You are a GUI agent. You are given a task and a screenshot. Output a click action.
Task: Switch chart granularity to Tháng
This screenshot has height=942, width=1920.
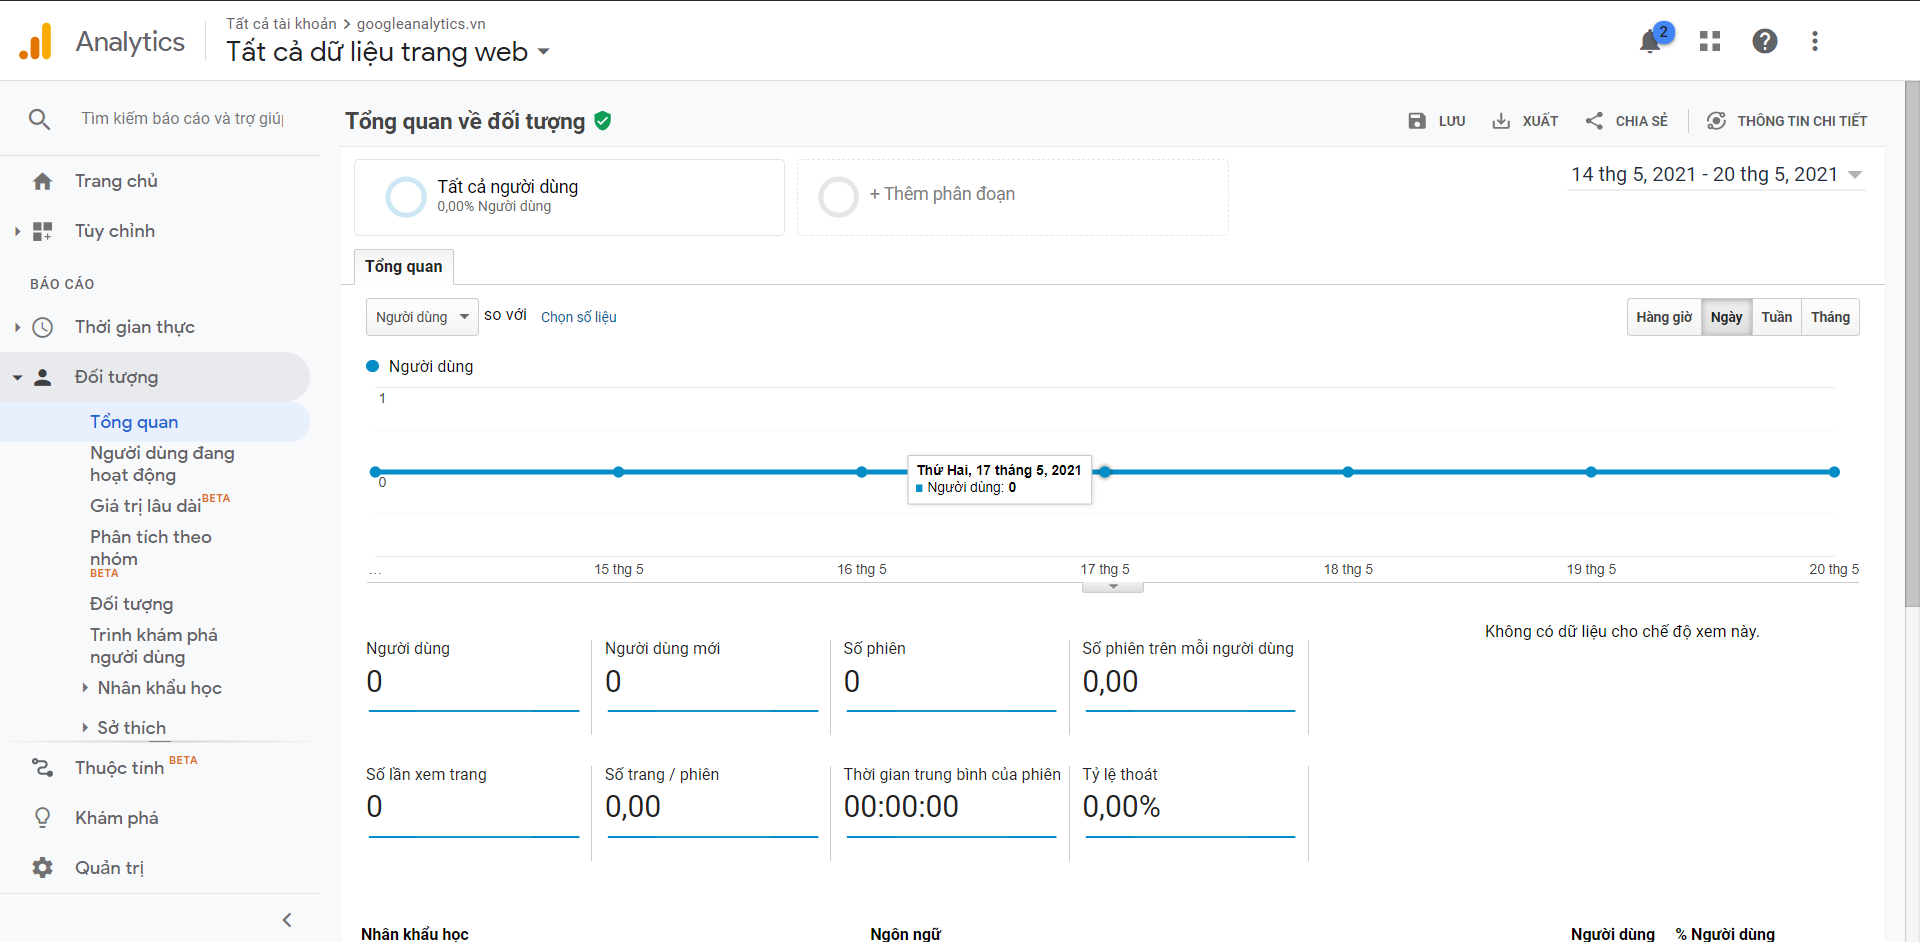[1830, 317]
